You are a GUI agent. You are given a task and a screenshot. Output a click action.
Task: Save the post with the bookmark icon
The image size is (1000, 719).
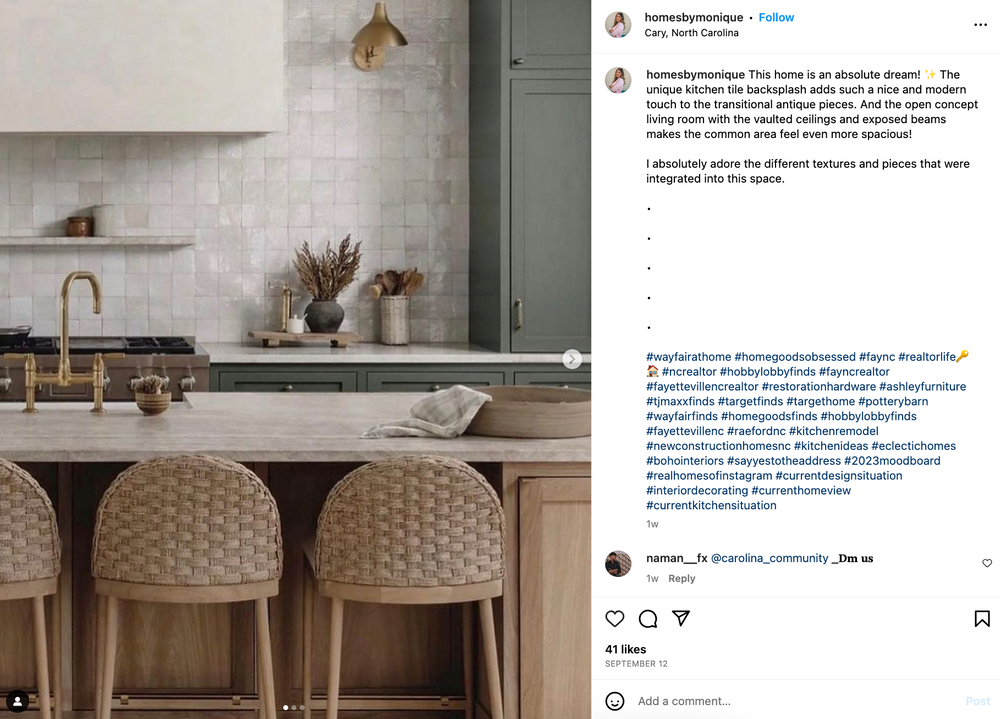[982, 618]
